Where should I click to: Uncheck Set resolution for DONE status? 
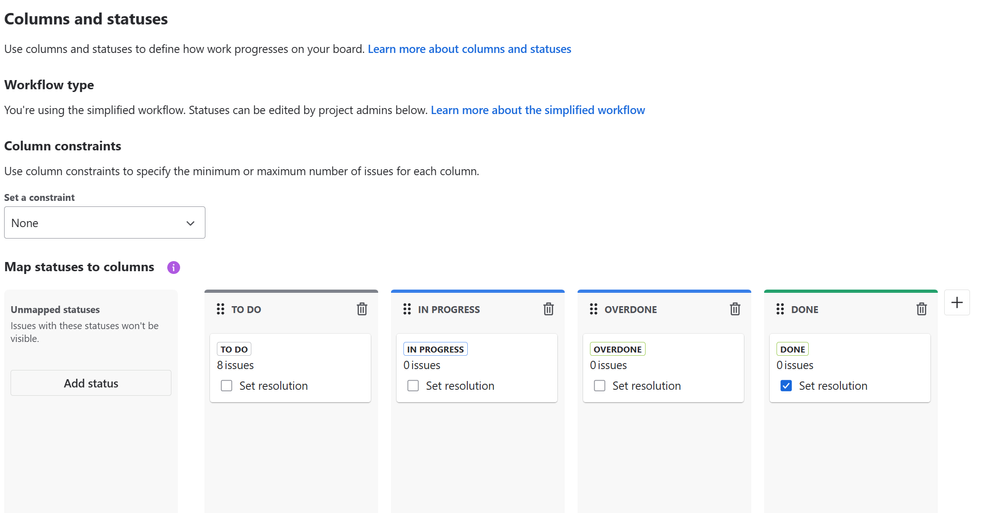click(786, 386)
